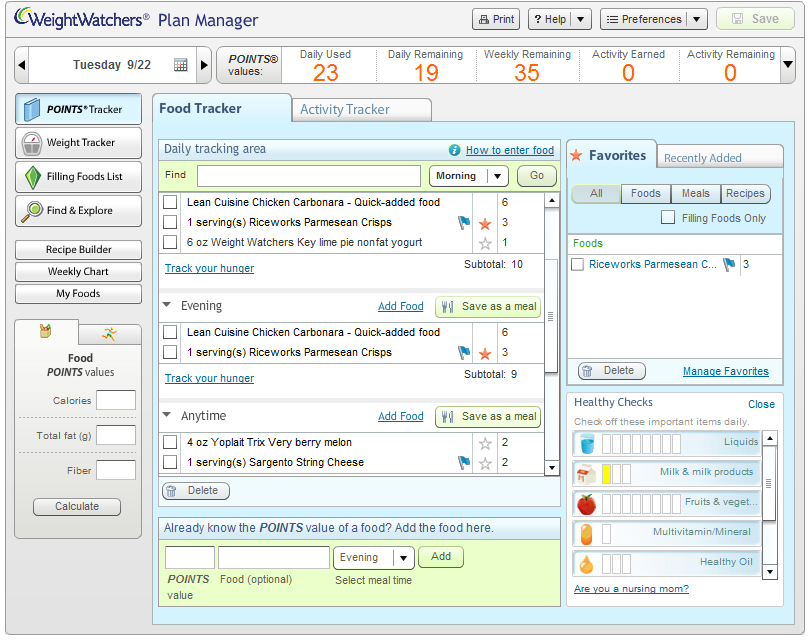Click flag icon on Evening Riceworks Parmesean Crisps
The width and height of the screenshot is (809, 641).
(464, 352)
